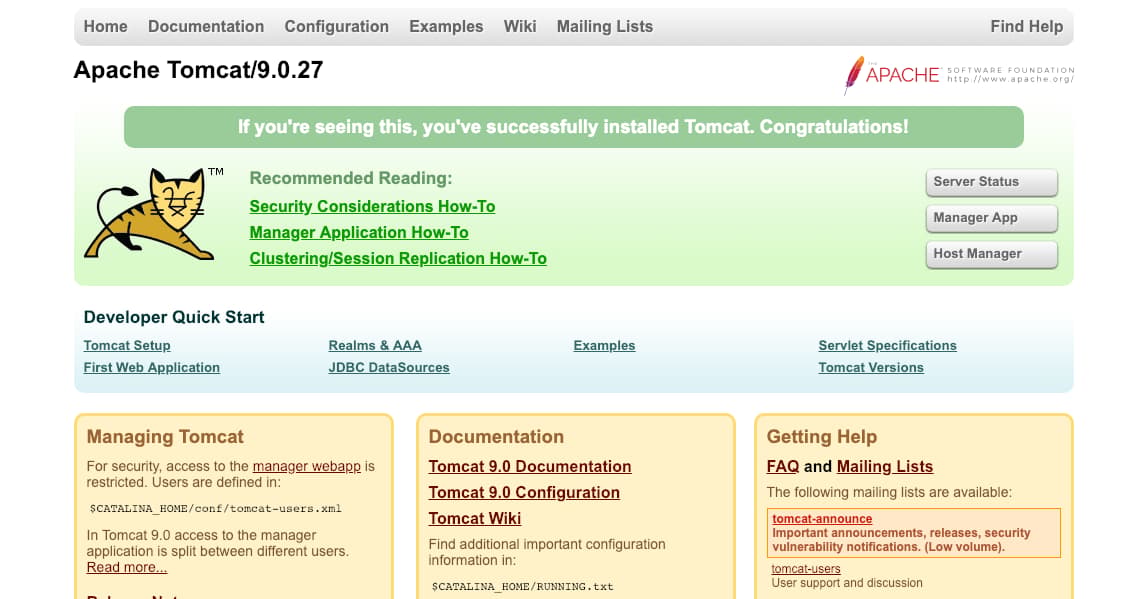This screenshot has height=599, width=1144.
Task: Click the Recommended Reading heading
Action: pos(351,178)
